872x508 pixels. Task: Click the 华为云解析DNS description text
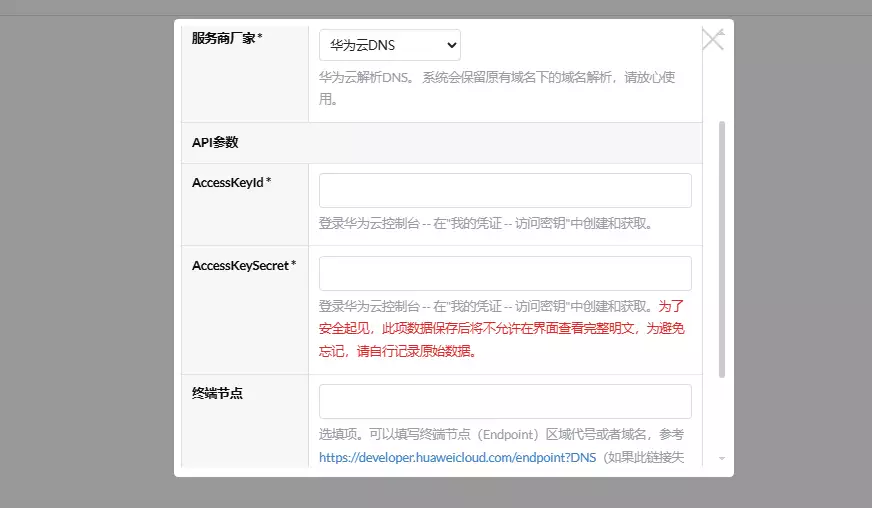click(496, 77)
